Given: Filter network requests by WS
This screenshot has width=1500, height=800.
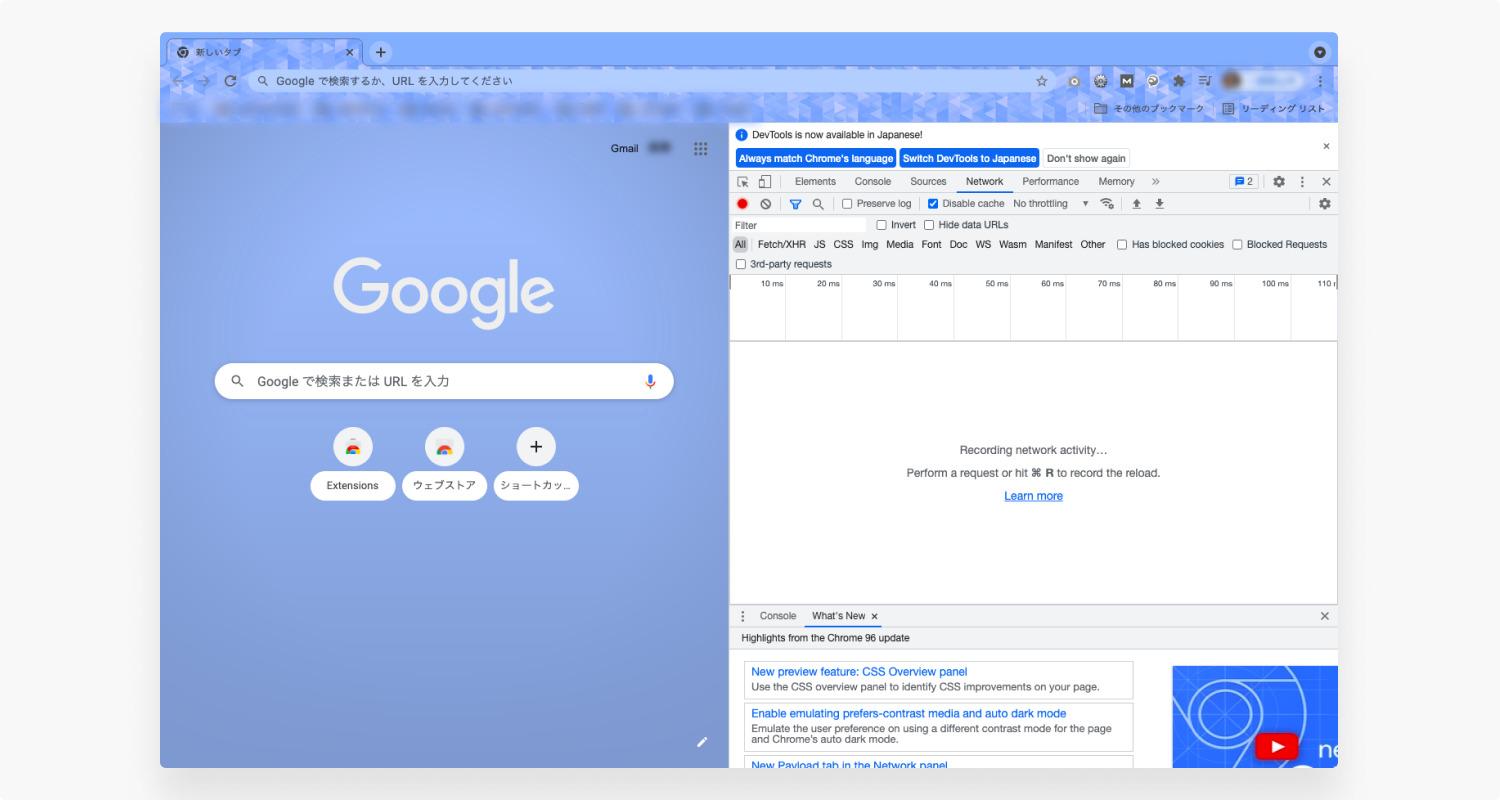Looking at the screenshot, I should pos(983,245).
